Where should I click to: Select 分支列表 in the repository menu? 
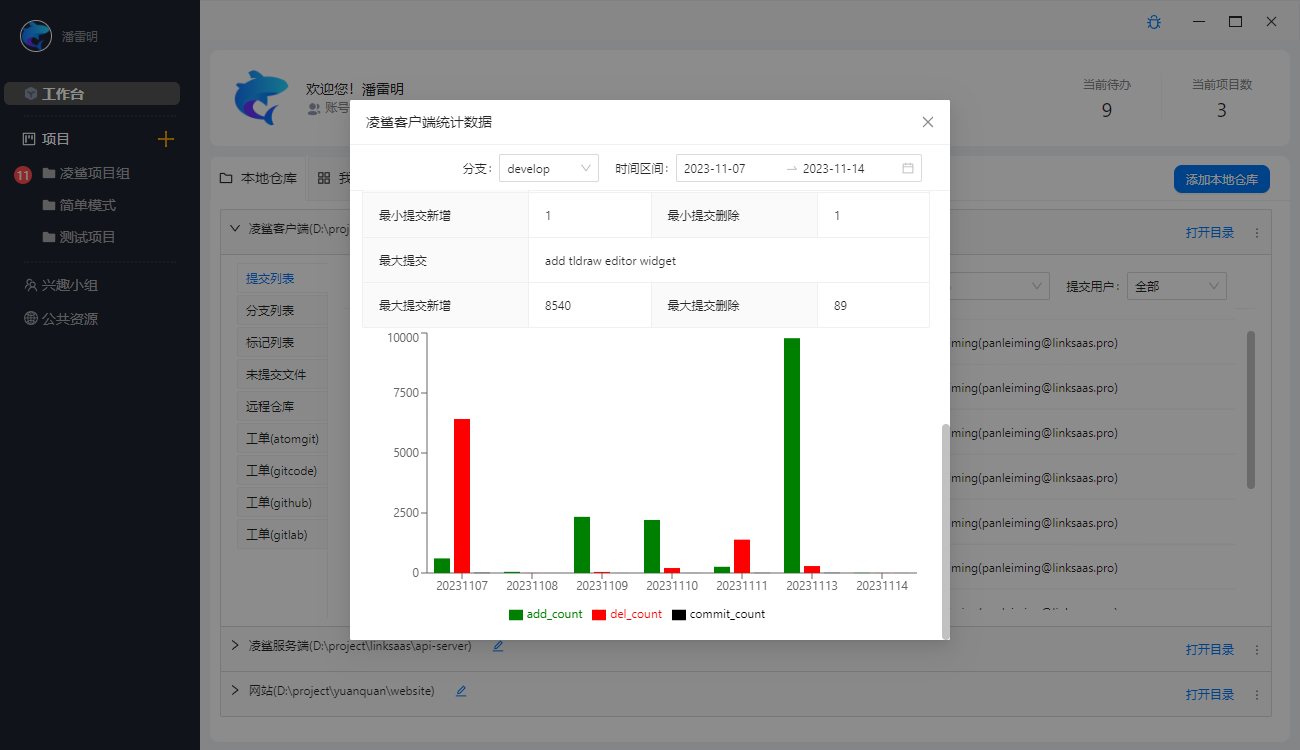(270, 310)
